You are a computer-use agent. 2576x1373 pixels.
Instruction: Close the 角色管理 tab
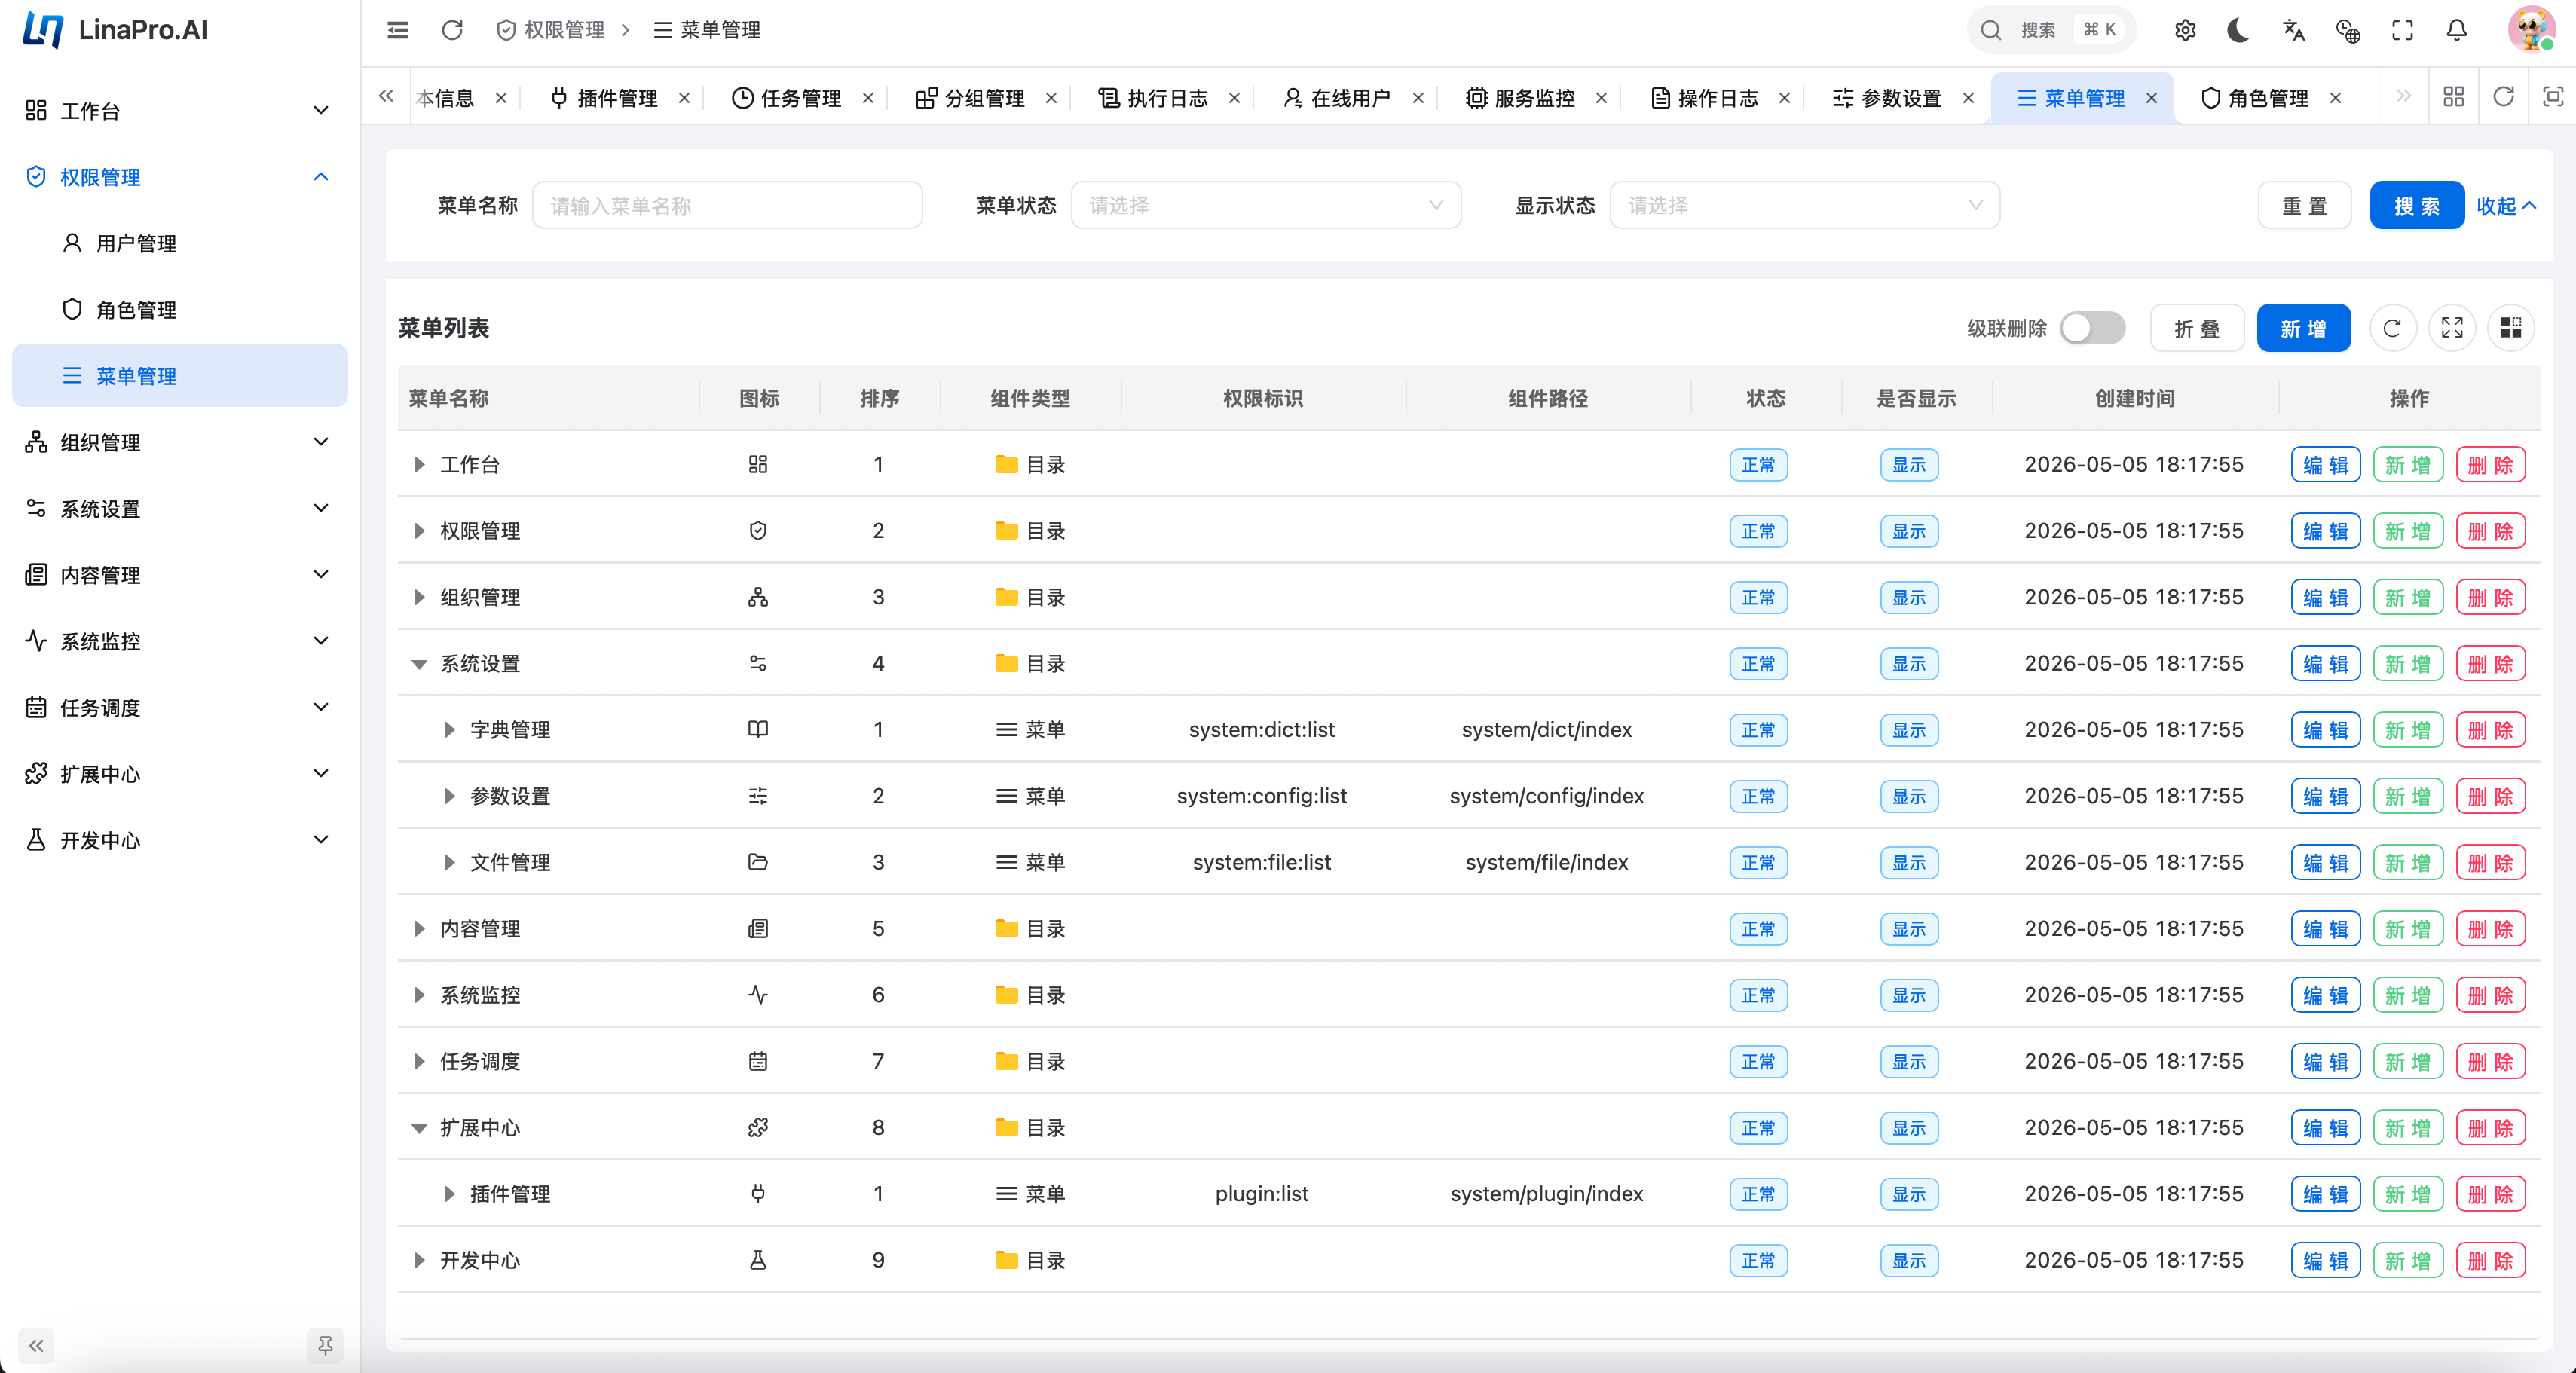pyautogui.click(x=2335, y=98)
